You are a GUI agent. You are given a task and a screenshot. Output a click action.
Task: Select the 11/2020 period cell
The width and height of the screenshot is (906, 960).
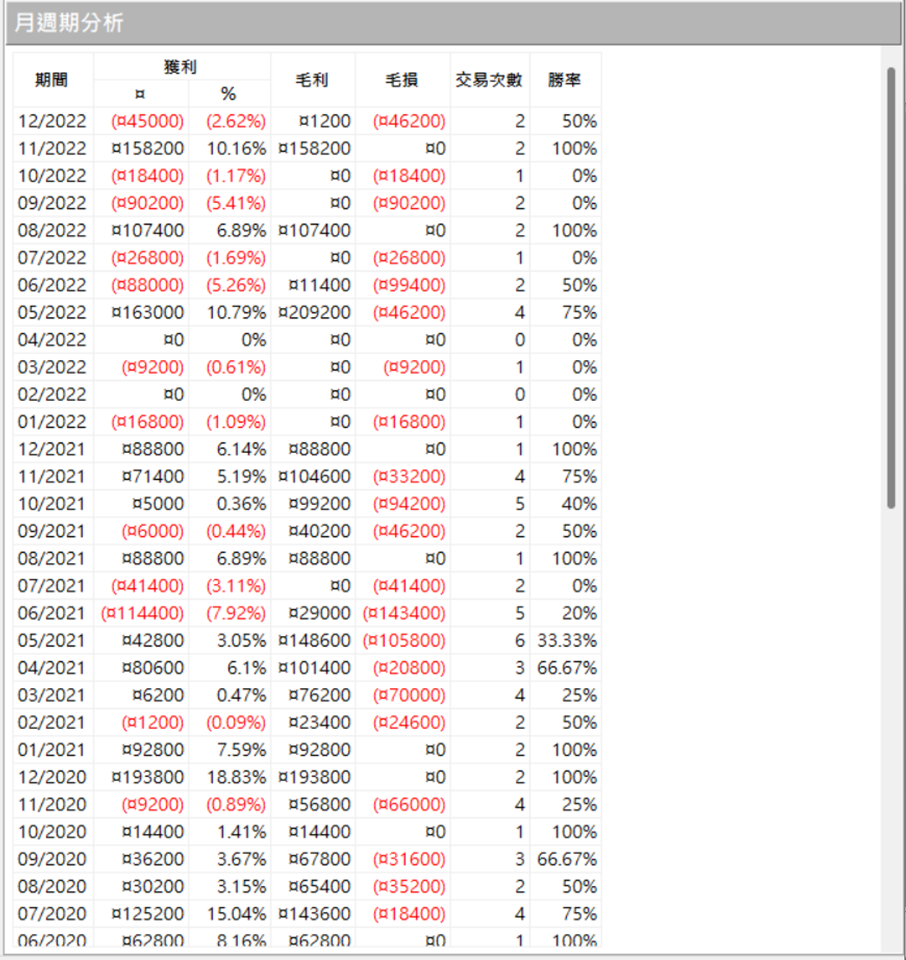(x=53, y=804)
